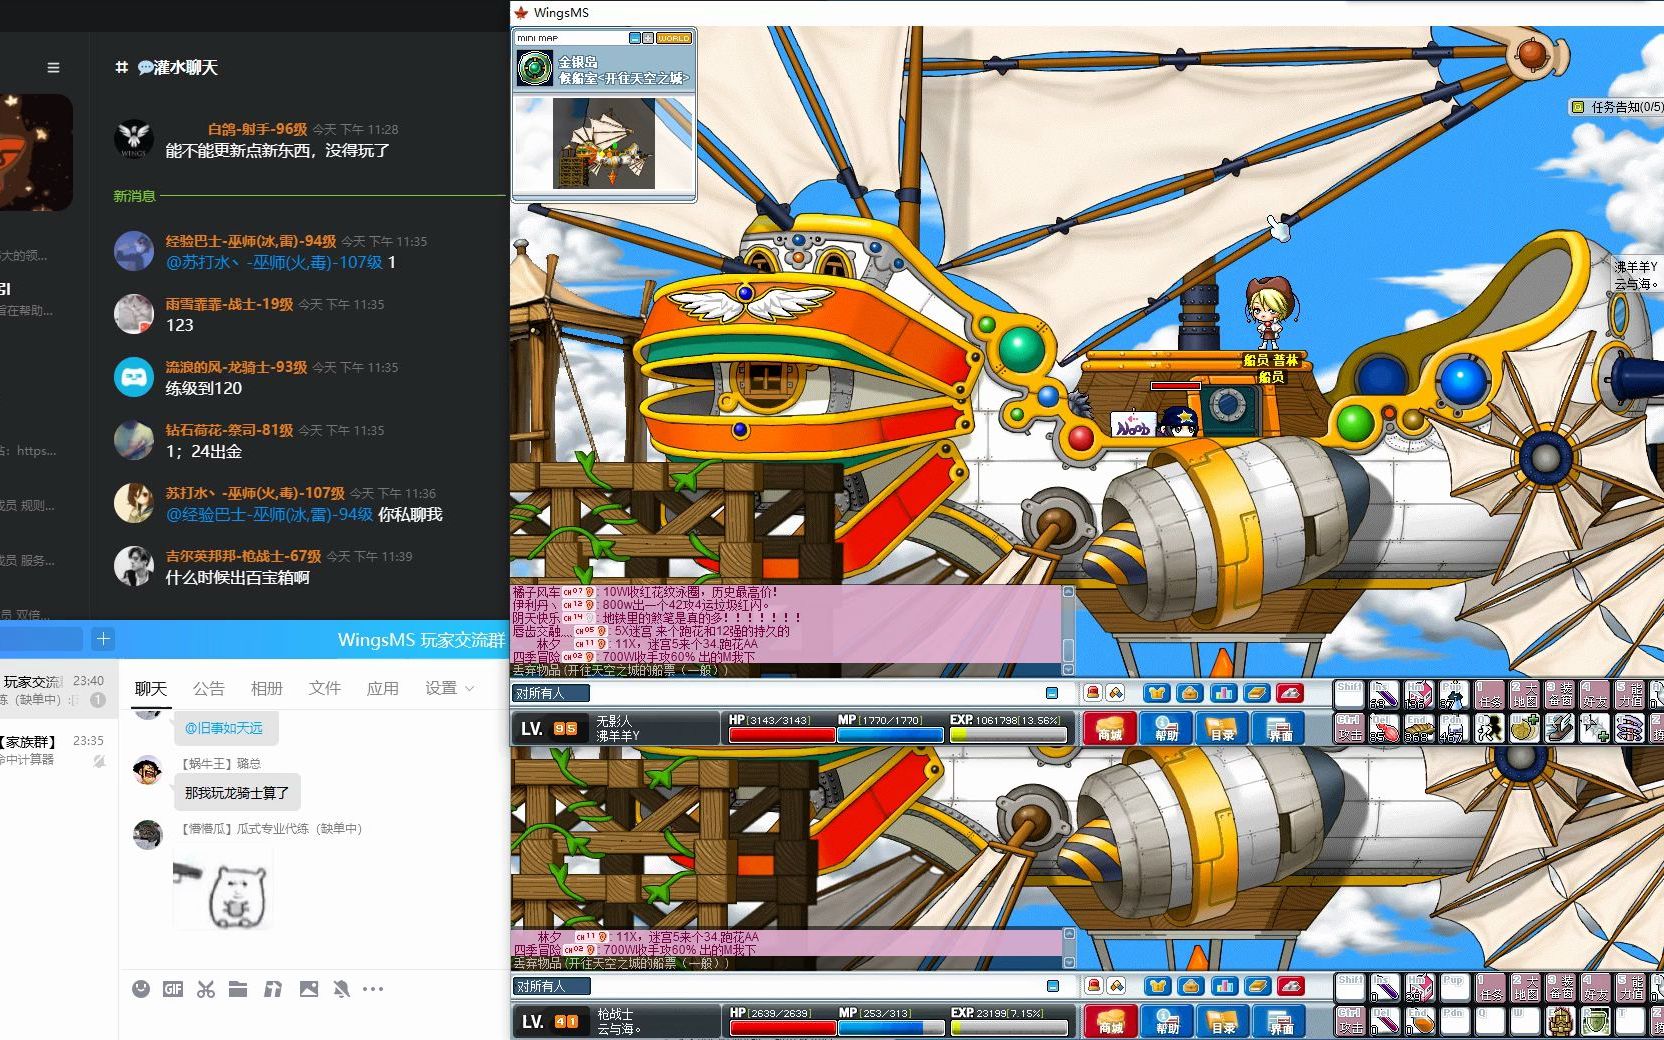Viewport: 1664px width, 1040px height.
Task: Click the 装备窗 equipment shortcut slot in level 95 window
Action: coord(1559,694)
